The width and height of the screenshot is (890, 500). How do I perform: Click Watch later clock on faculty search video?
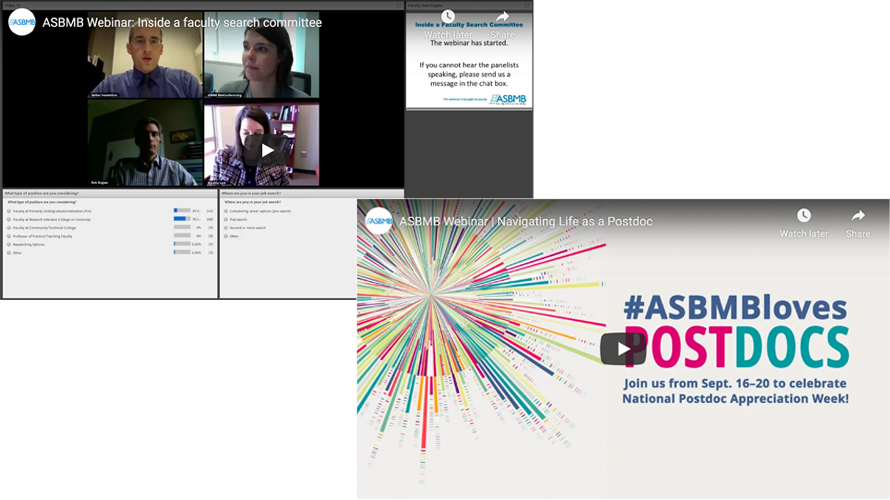[x=448, y=16]
